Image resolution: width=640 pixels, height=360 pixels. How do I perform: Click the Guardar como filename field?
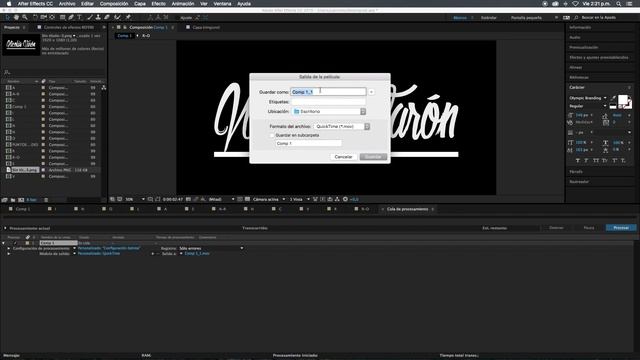point(328,92)
